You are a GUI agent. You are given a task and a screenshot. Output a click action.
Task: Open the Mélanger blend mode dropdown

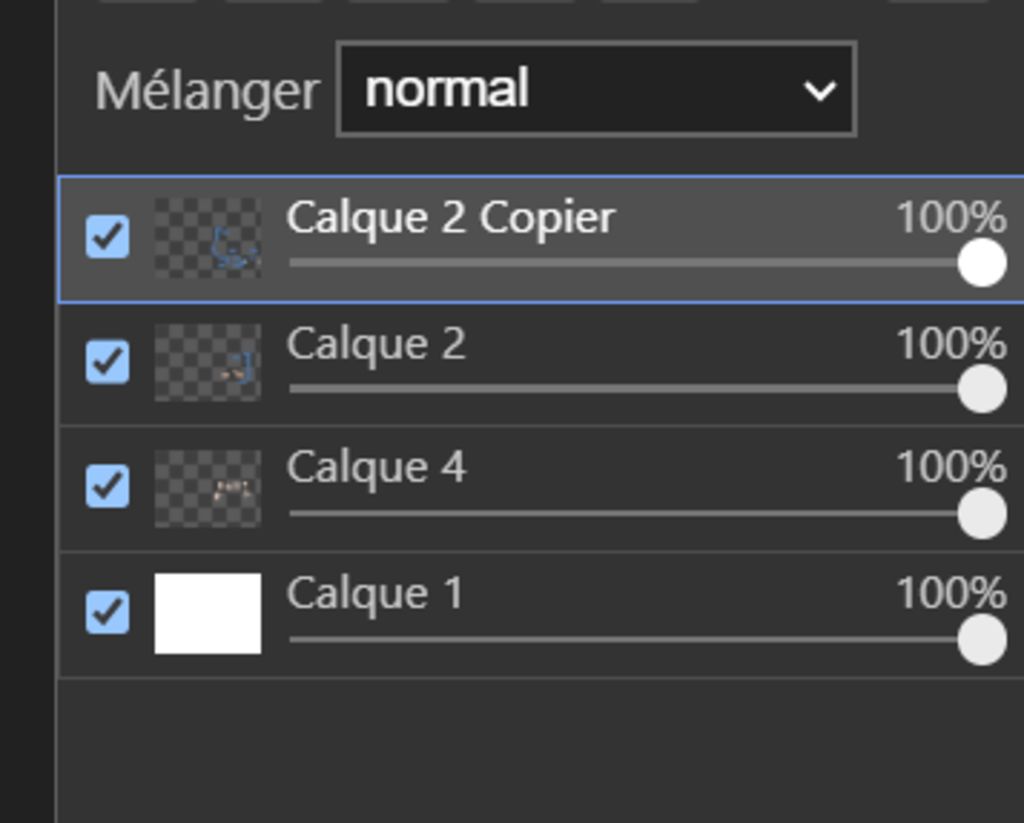(596, 89)
